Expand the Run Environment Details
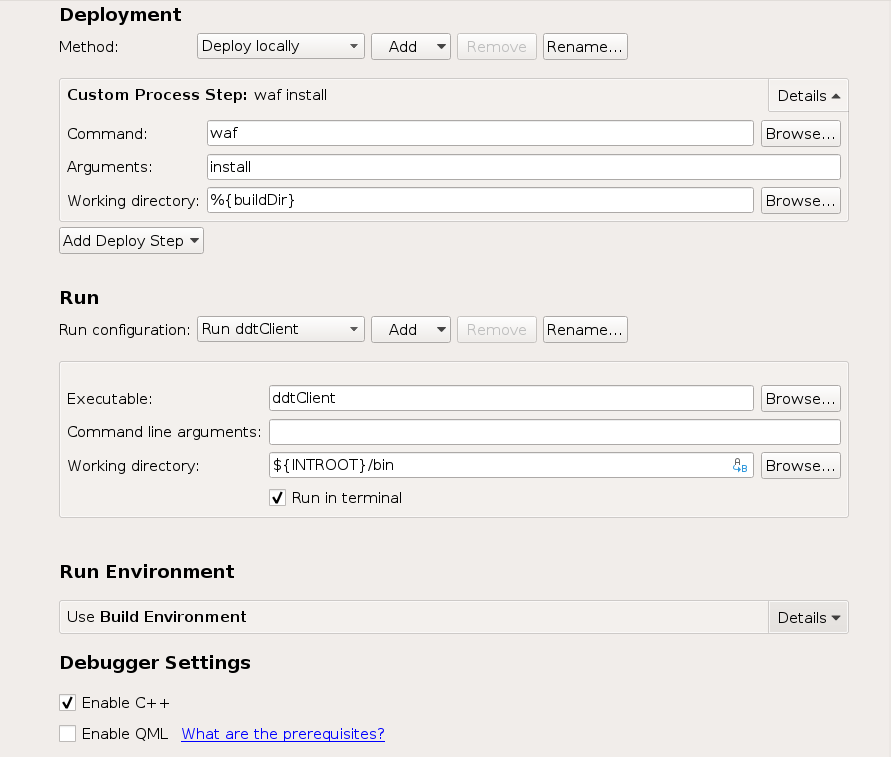This screenshot has width=891, height=757. click(807, 618)
